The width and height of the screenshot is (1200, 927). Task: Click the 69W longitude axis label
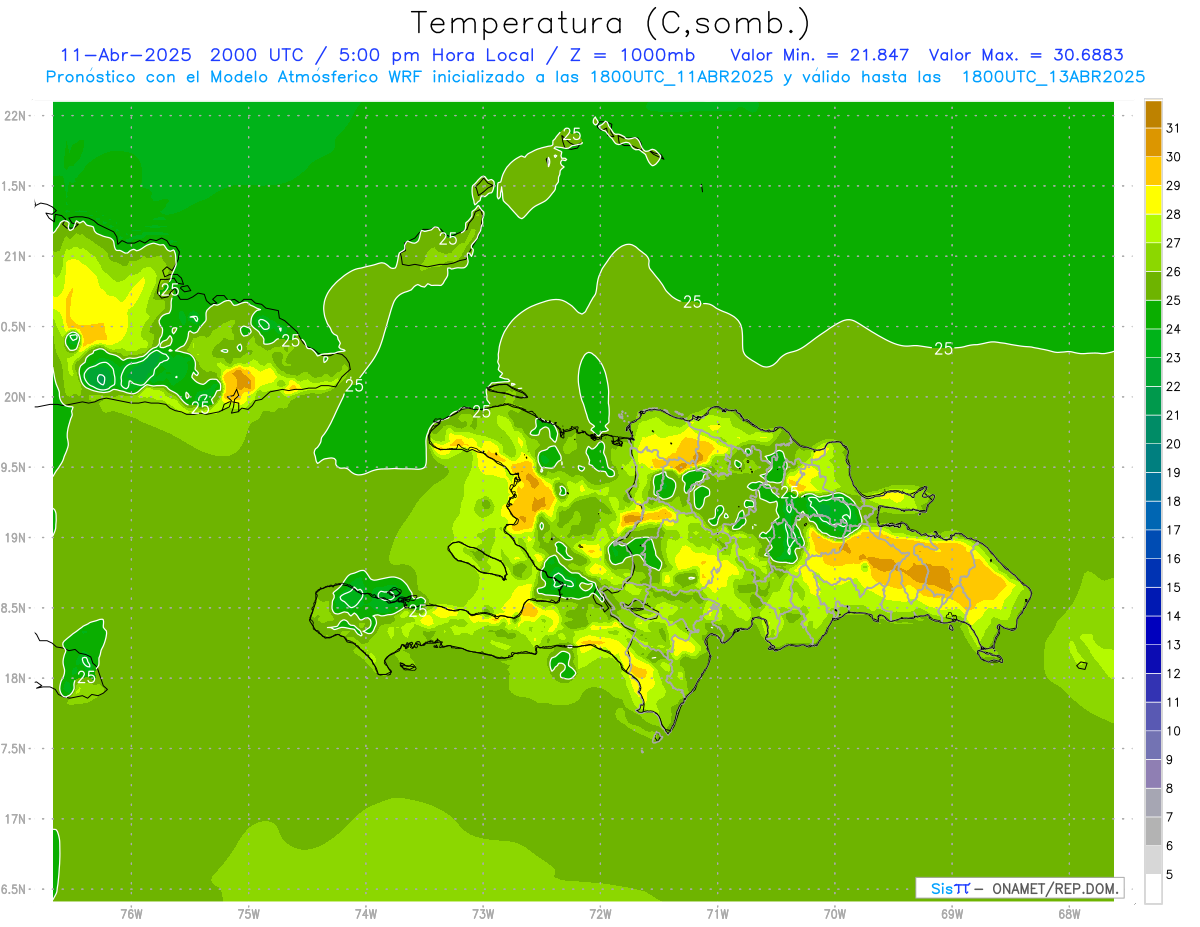pyautogui.click(x=952, y=913)
